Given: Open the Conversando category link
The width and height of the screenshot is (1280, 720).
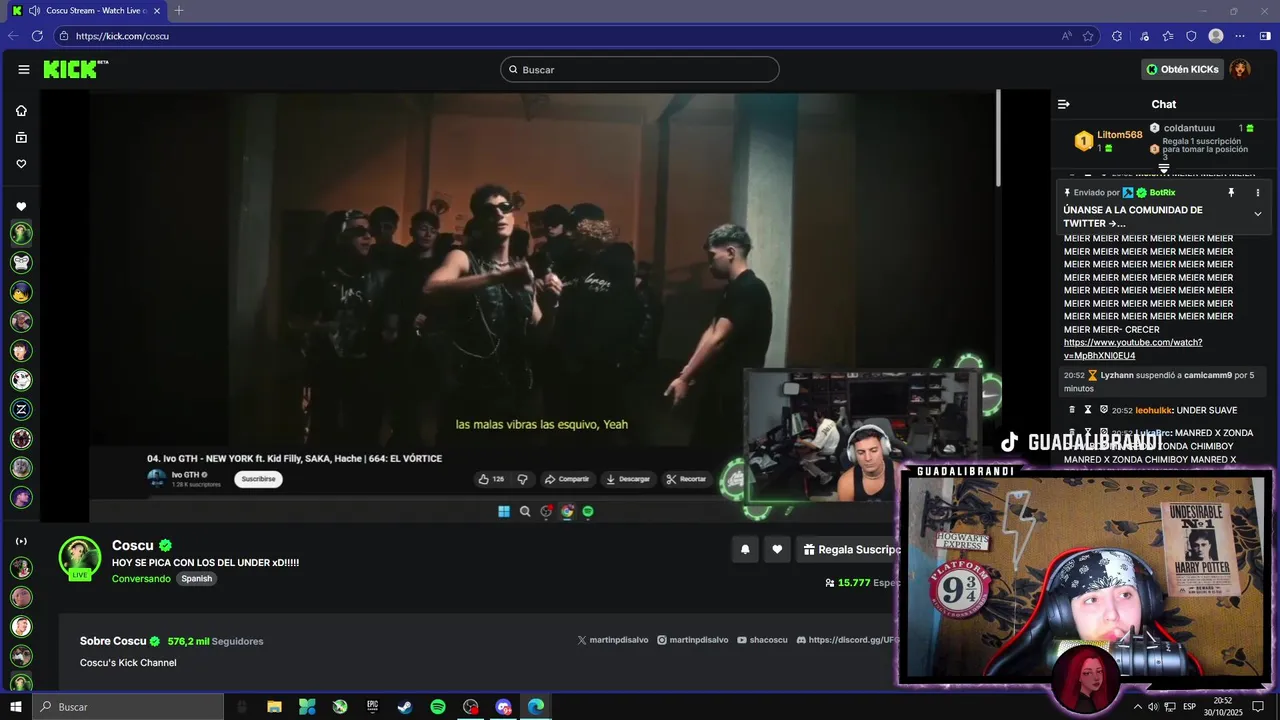Looking at the screenshot, I should pos(141,579).
